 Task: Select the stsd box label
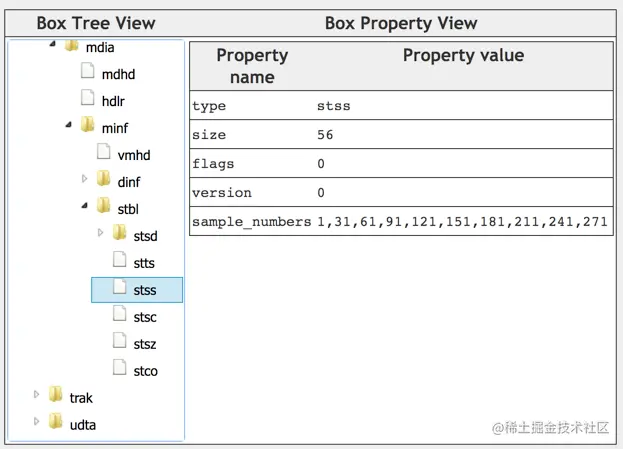click(x=145, y=236)
